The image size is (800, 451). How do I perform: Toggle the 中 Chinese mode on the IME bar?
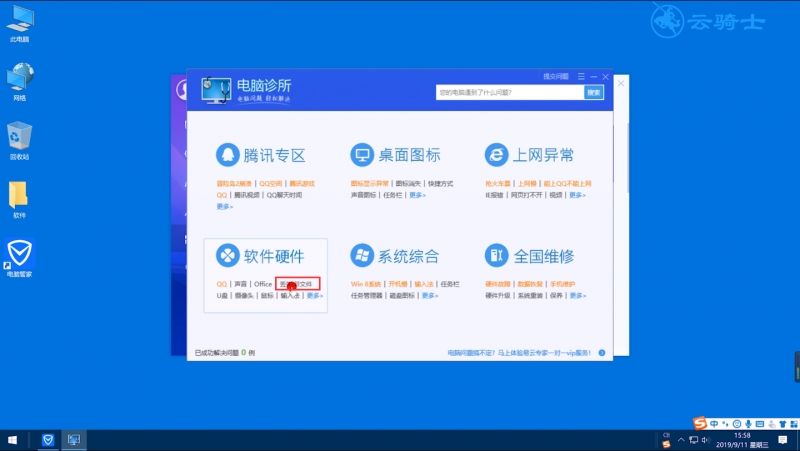click(714, 424)
